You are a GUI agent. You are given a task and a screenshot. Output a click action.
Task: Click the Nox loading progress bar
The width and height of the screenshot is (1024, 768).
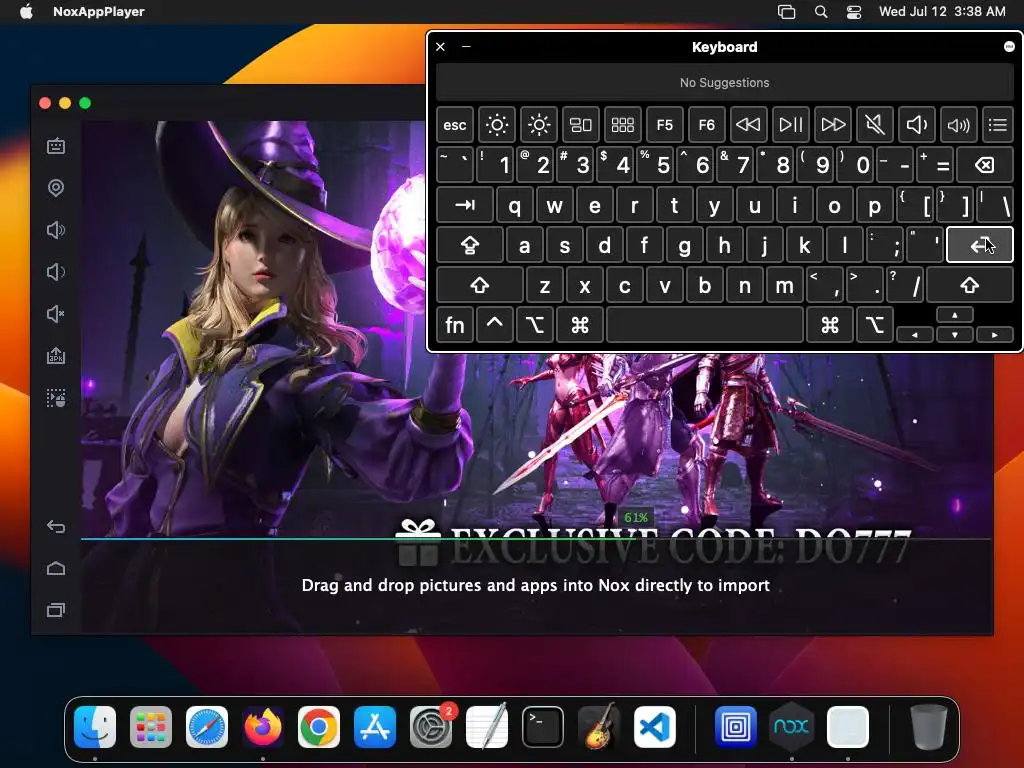(536, 539)
